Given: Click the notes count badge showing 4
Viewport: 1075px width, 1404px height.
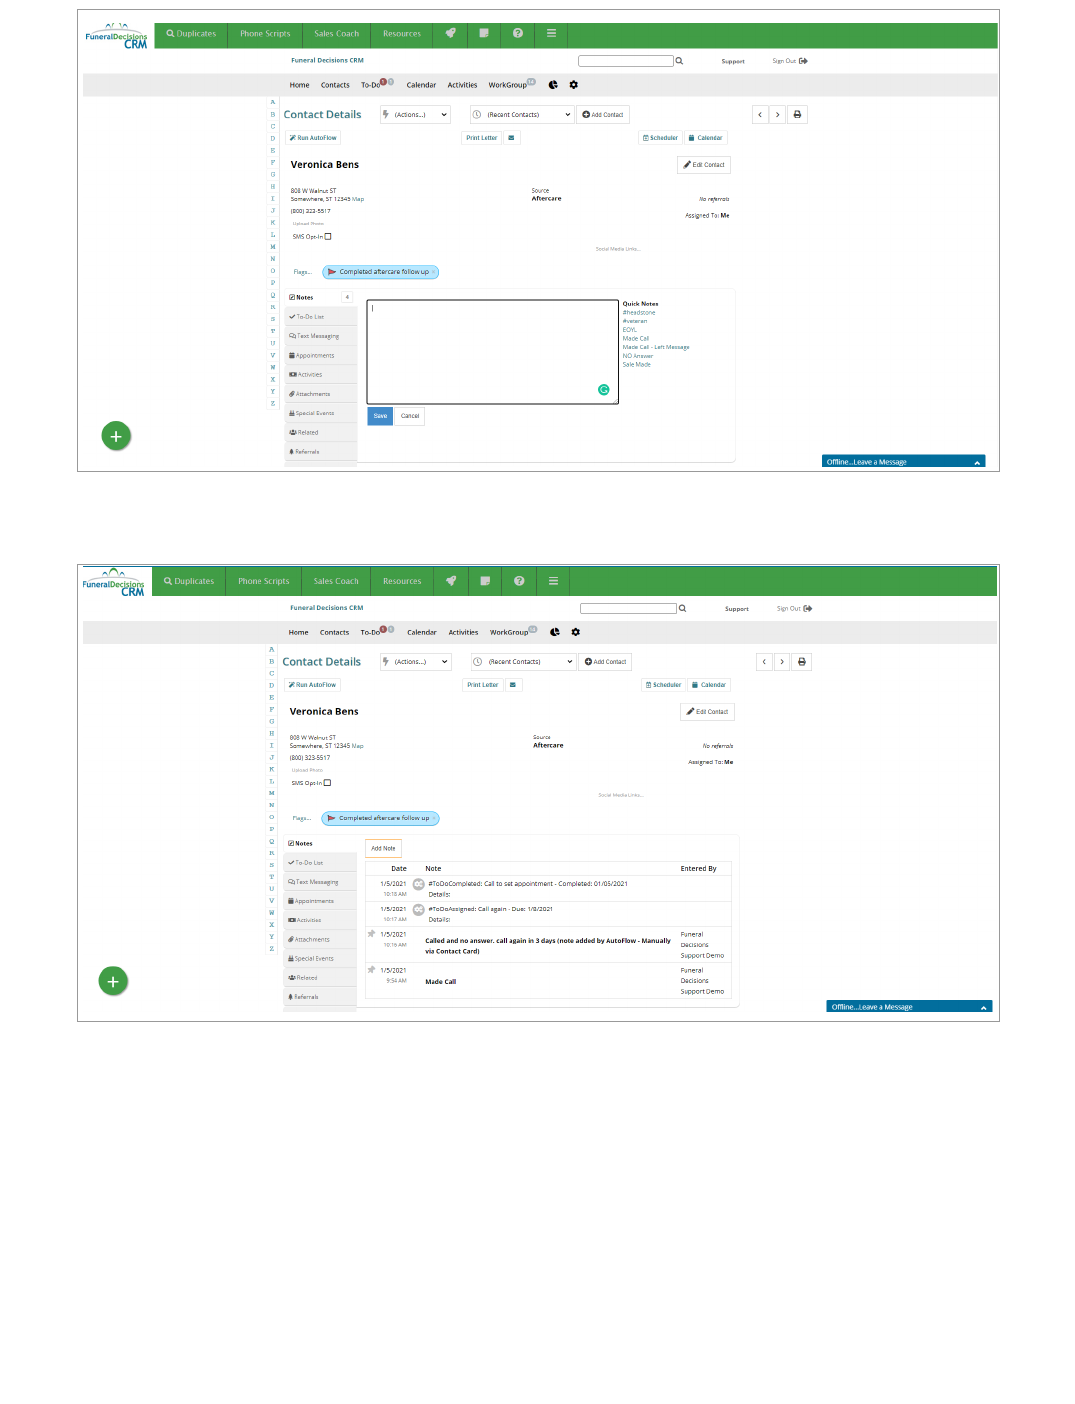Looking at the screenshot, I should click(x=347, y=297).
